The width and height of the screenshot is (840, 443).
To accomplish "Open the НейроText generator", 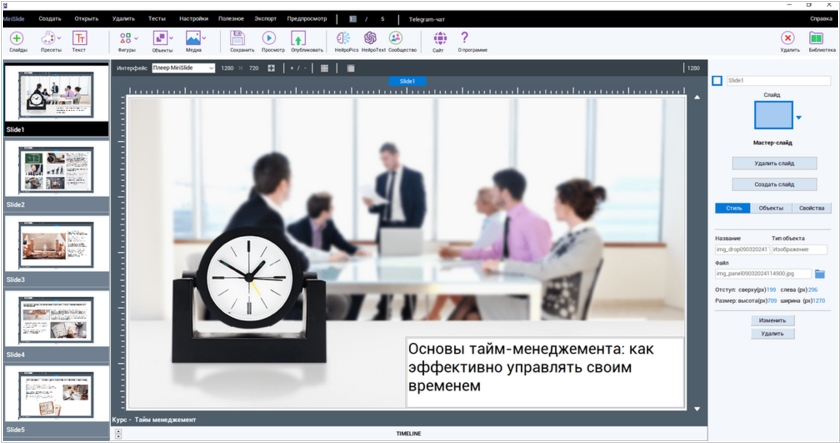I will (370, 38).
